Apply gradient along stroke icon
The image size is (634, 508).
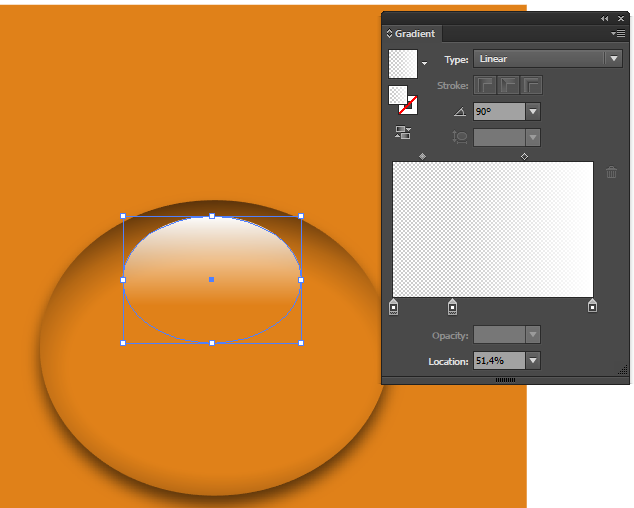click(508, 85)
